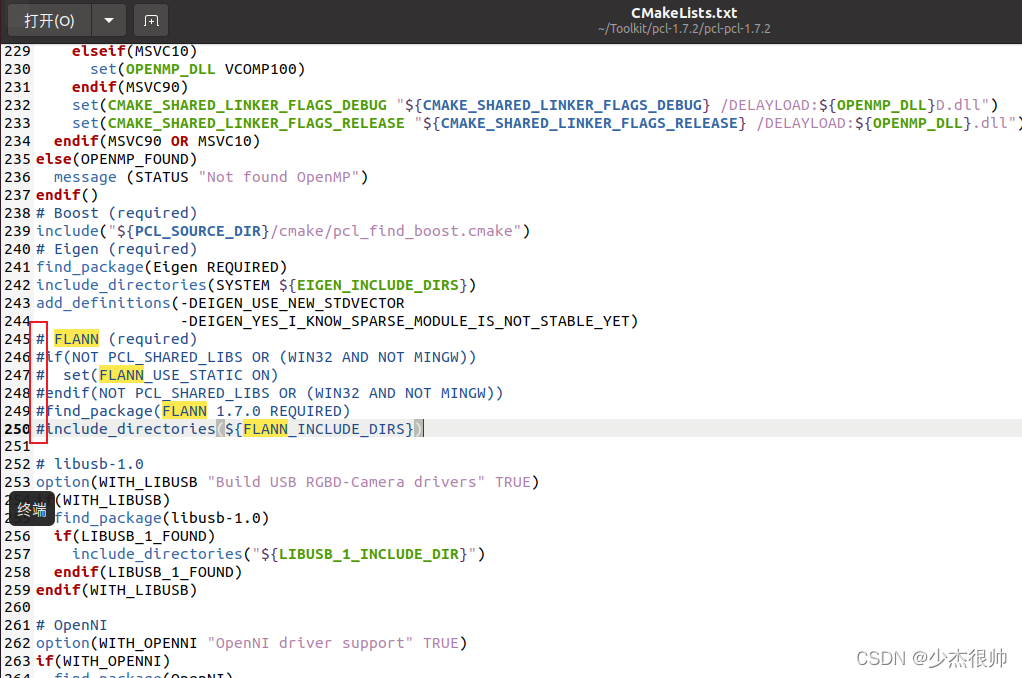Click line 233 CMAKE_SHARED_LINKER_FLAGS_RELEASE set statement
Image resolution: width=1022 pixels, height=678 pixels.
pos(546,123)
